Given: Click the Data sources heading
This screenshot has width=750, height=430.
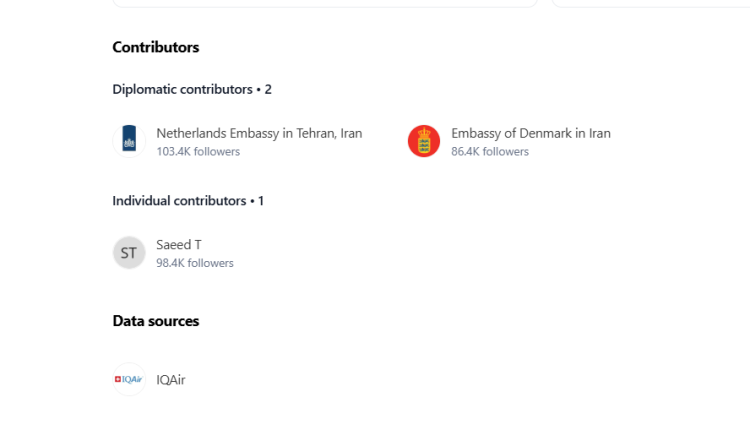Looking at the screenshot, I should click(x=155, y=321).
